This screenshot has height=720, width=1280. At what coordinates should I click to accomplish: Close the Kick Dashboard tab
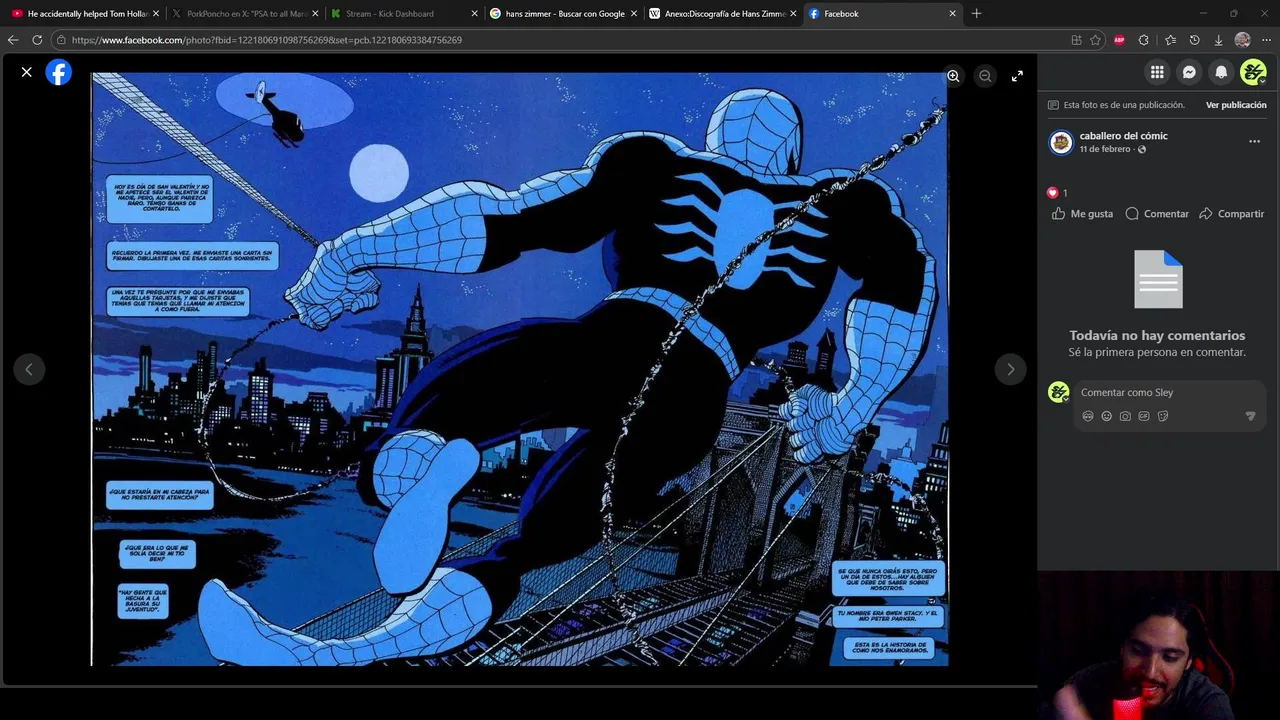[474, 14]
